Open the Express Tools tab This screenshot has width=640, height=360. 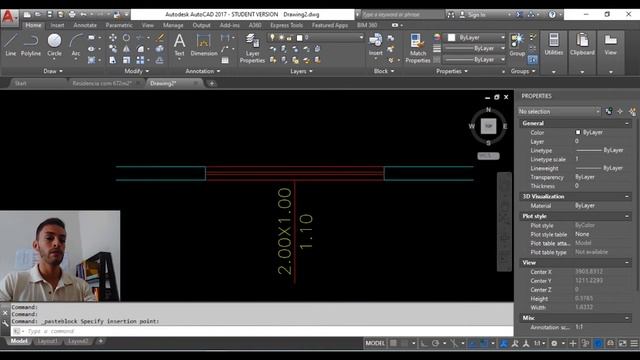(286, 25)
